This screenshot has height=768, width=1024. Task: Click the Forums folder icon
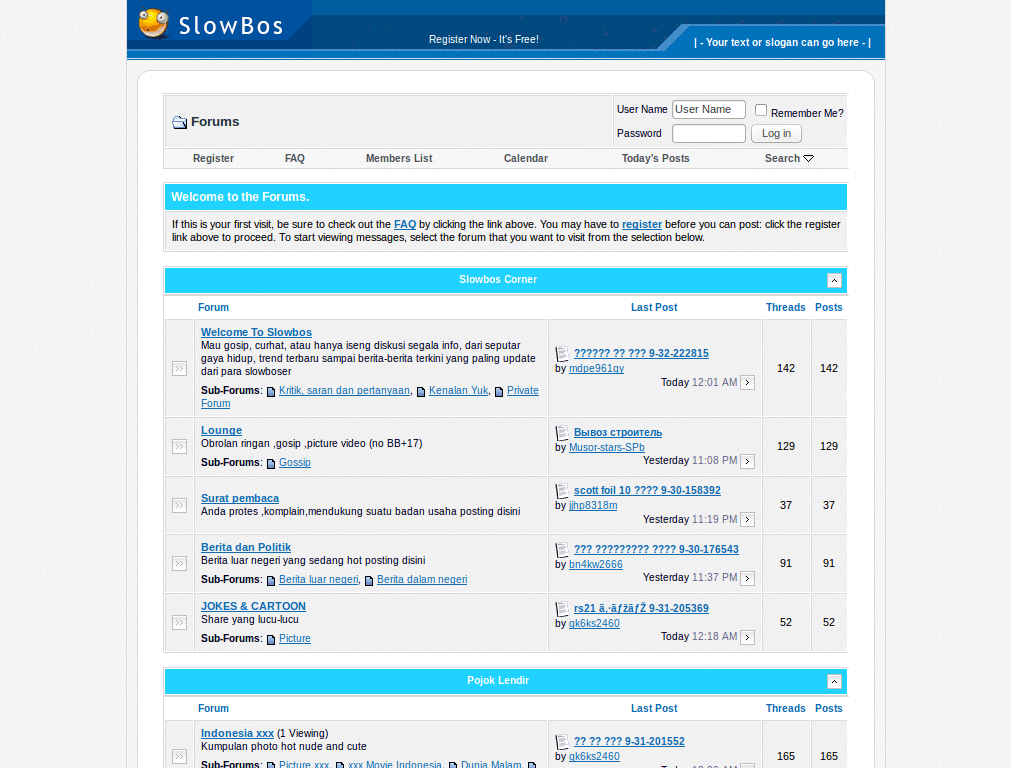coord(180,122)
